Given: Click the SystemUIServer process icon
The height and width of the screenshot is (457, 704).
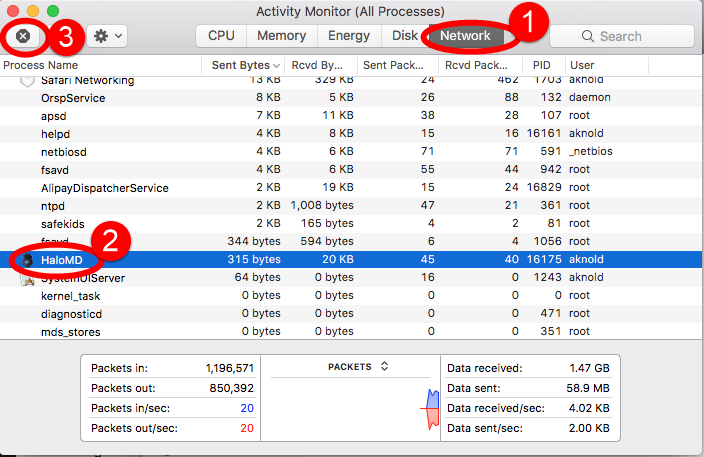Looking at the screenshot, I should point(27,278).
